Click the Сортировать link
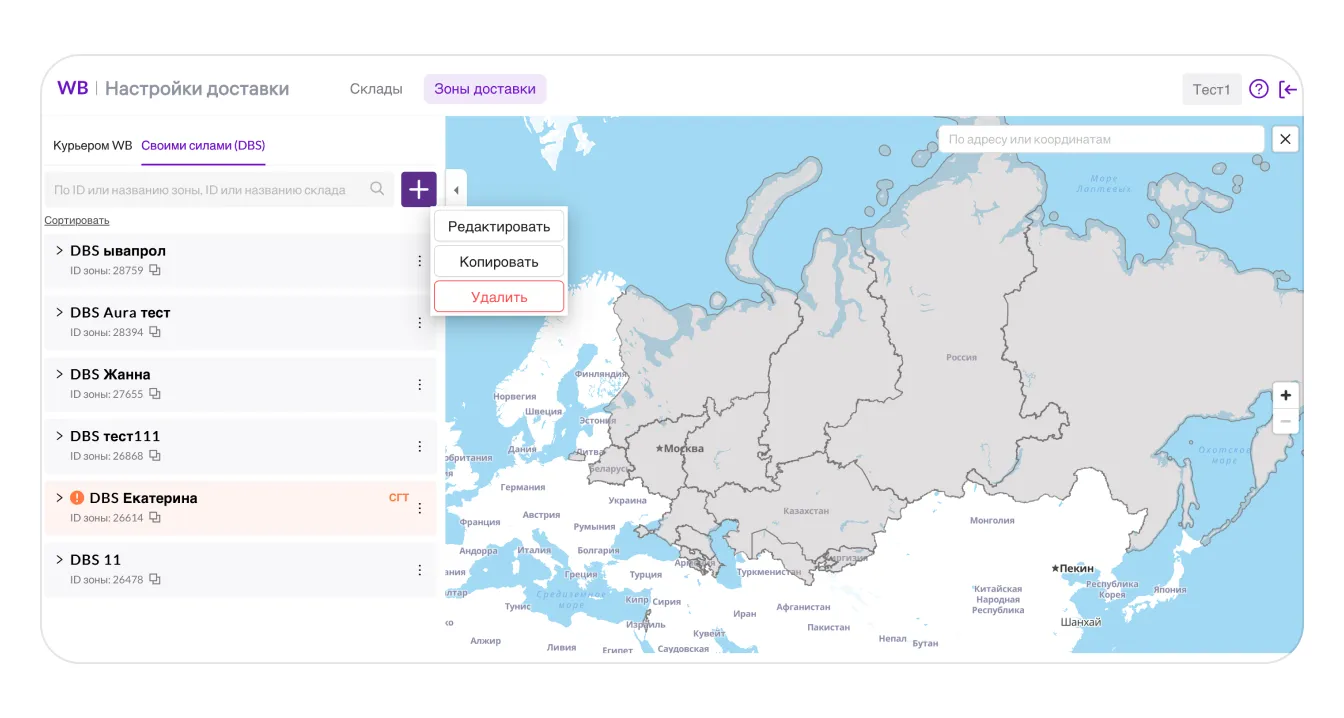 click(77, 220)
